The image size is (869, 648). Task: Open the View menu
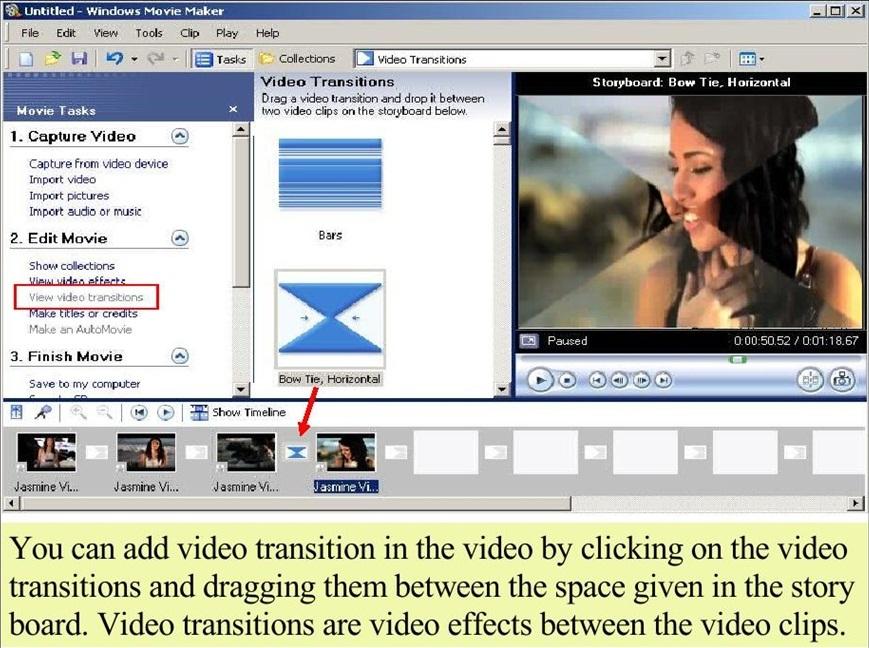coord(105,33)
